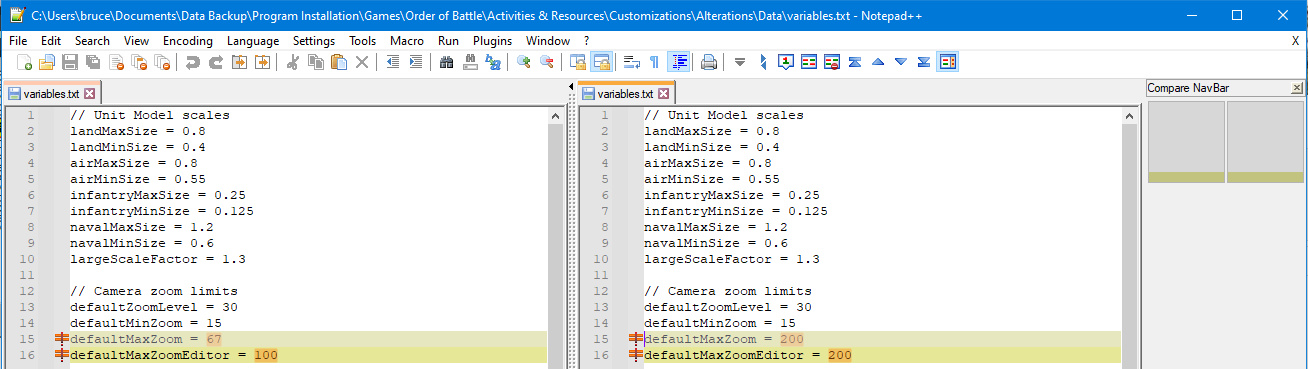
Task: Open the Macro menu
Action: (407, 41)
